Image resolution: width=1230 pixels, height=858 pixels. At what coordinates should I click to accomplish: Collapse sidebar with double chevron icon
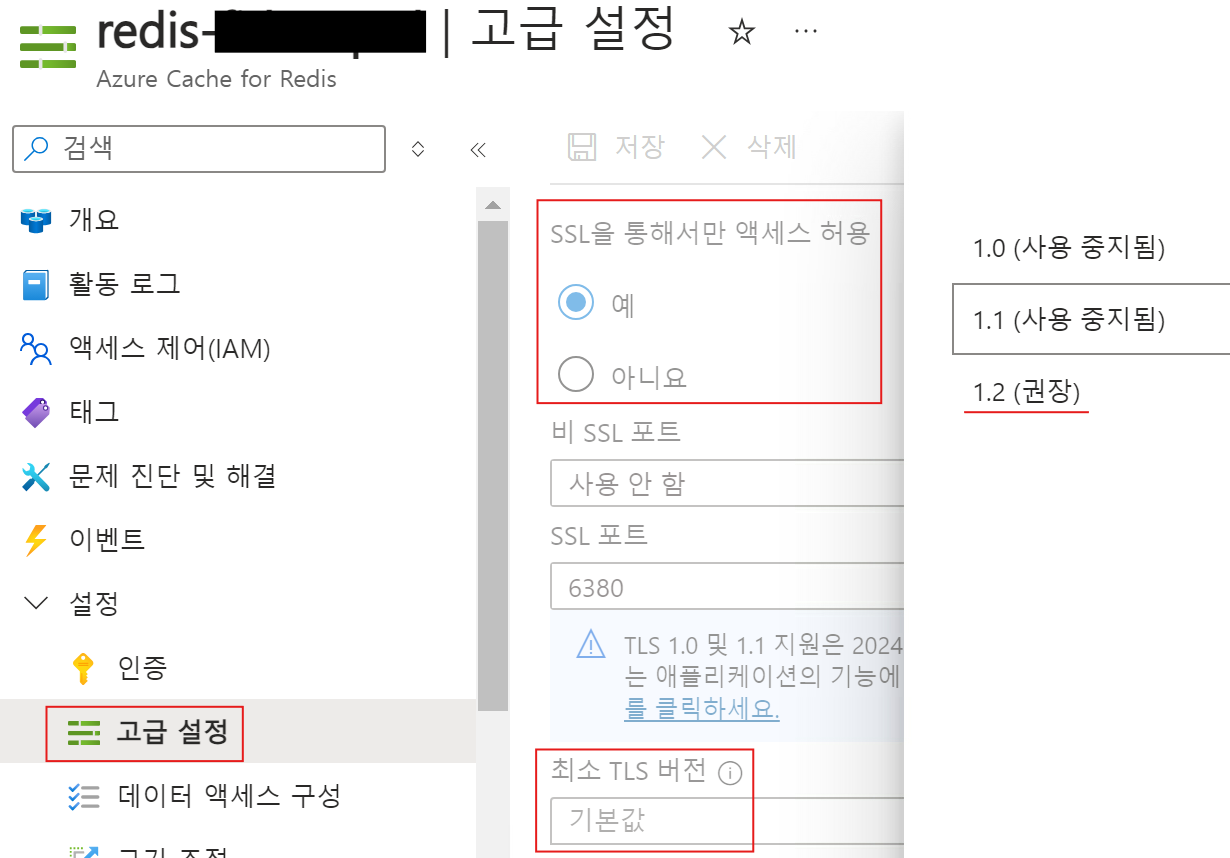coord(478,150)
